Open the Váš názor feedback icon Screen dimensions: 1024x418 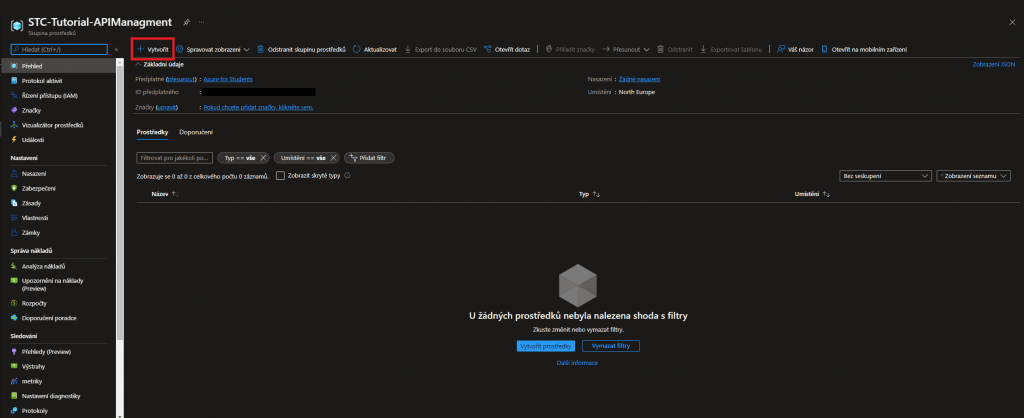pos(780,48)
